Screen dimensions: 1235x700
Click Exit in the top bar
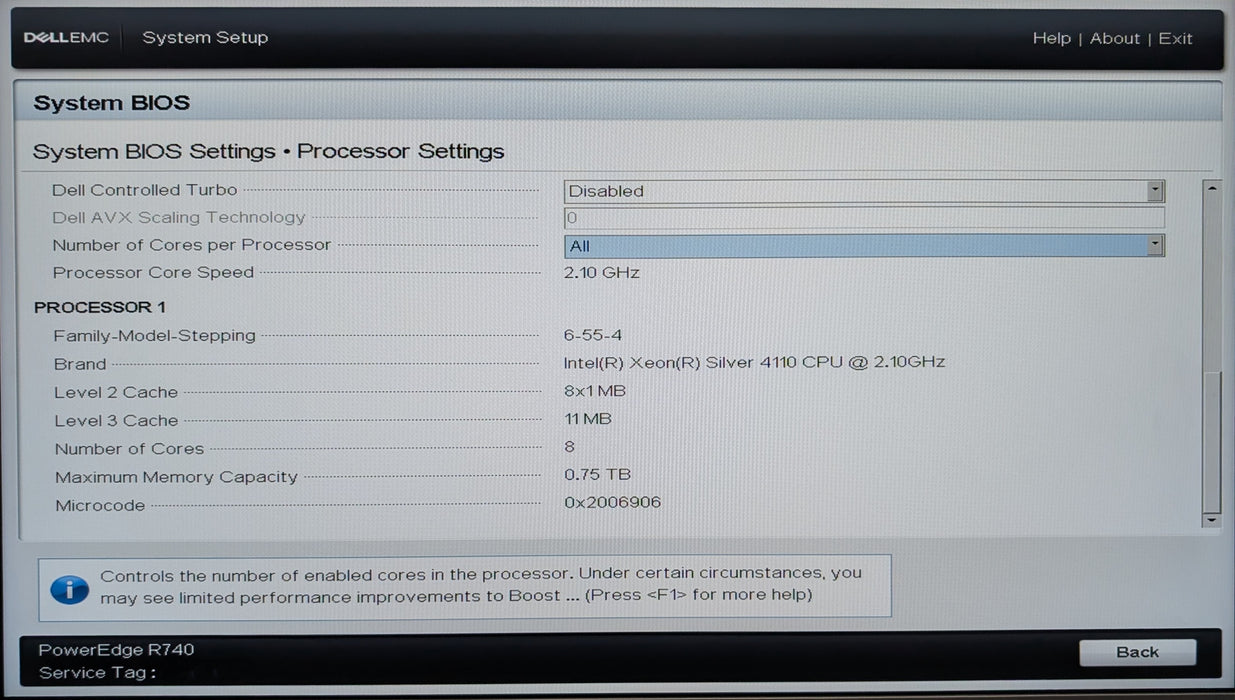click(x=1175, y=38)
